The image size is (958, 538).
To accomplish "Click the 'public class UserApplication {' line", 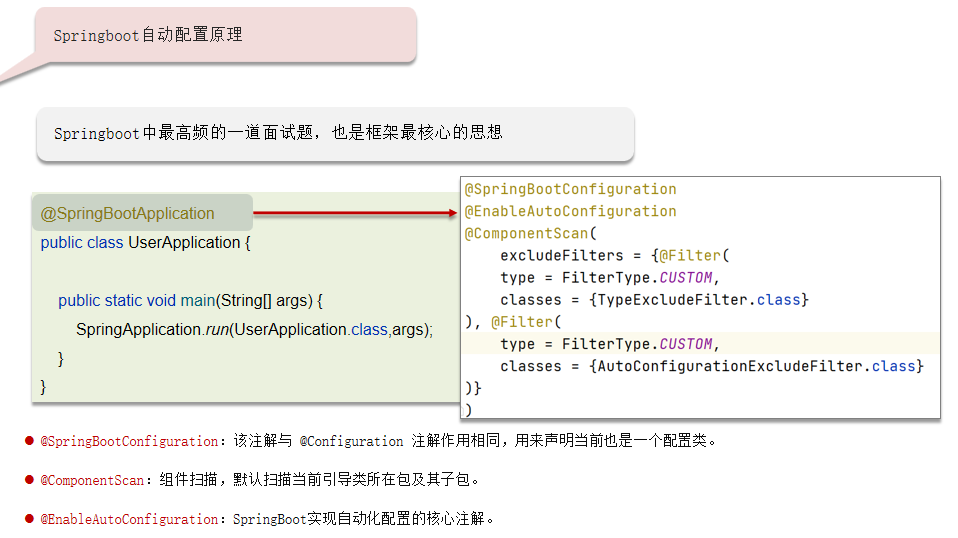I will pos(145,242).
